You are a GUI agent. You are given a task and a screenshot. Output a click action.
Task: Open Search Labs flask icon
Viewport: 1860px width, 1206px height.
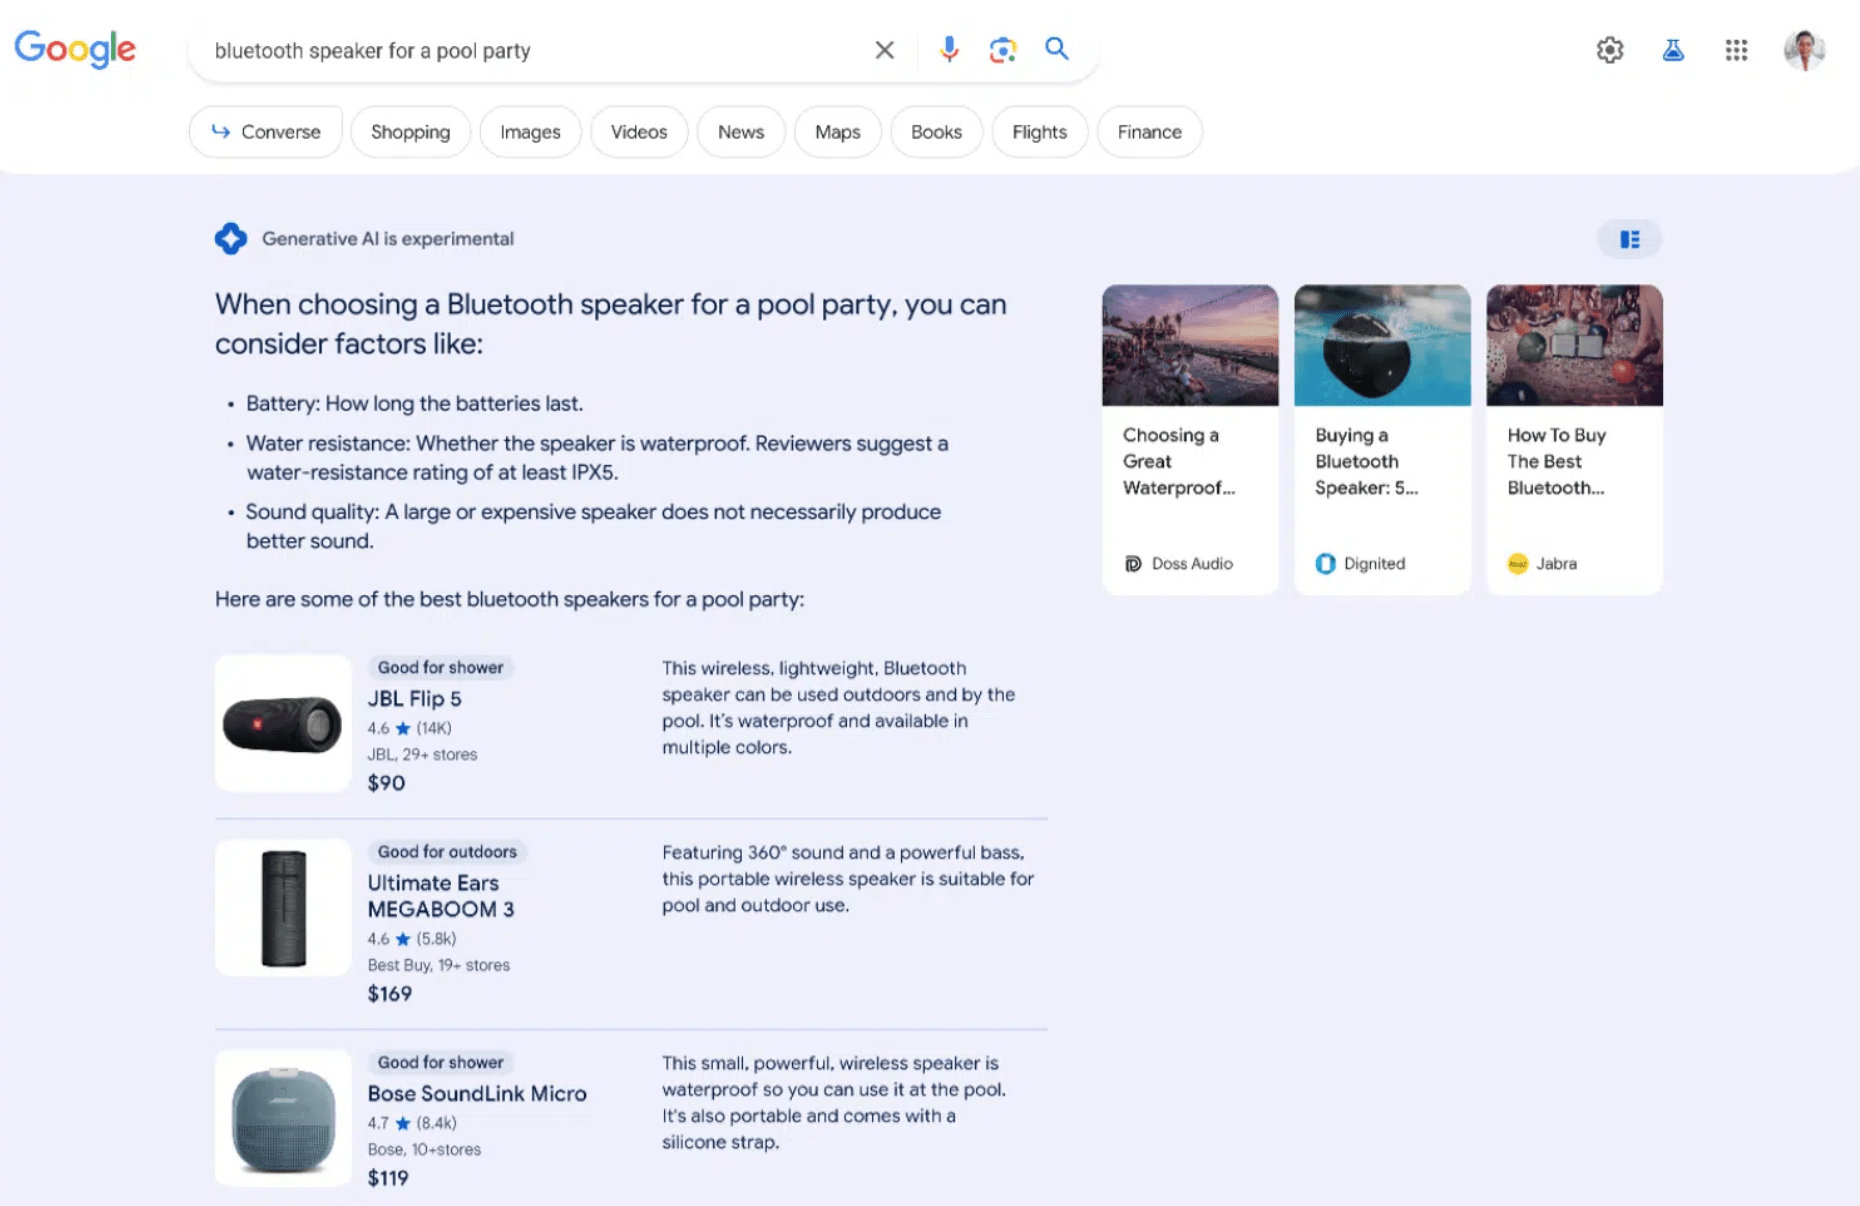pos(1673,50)
